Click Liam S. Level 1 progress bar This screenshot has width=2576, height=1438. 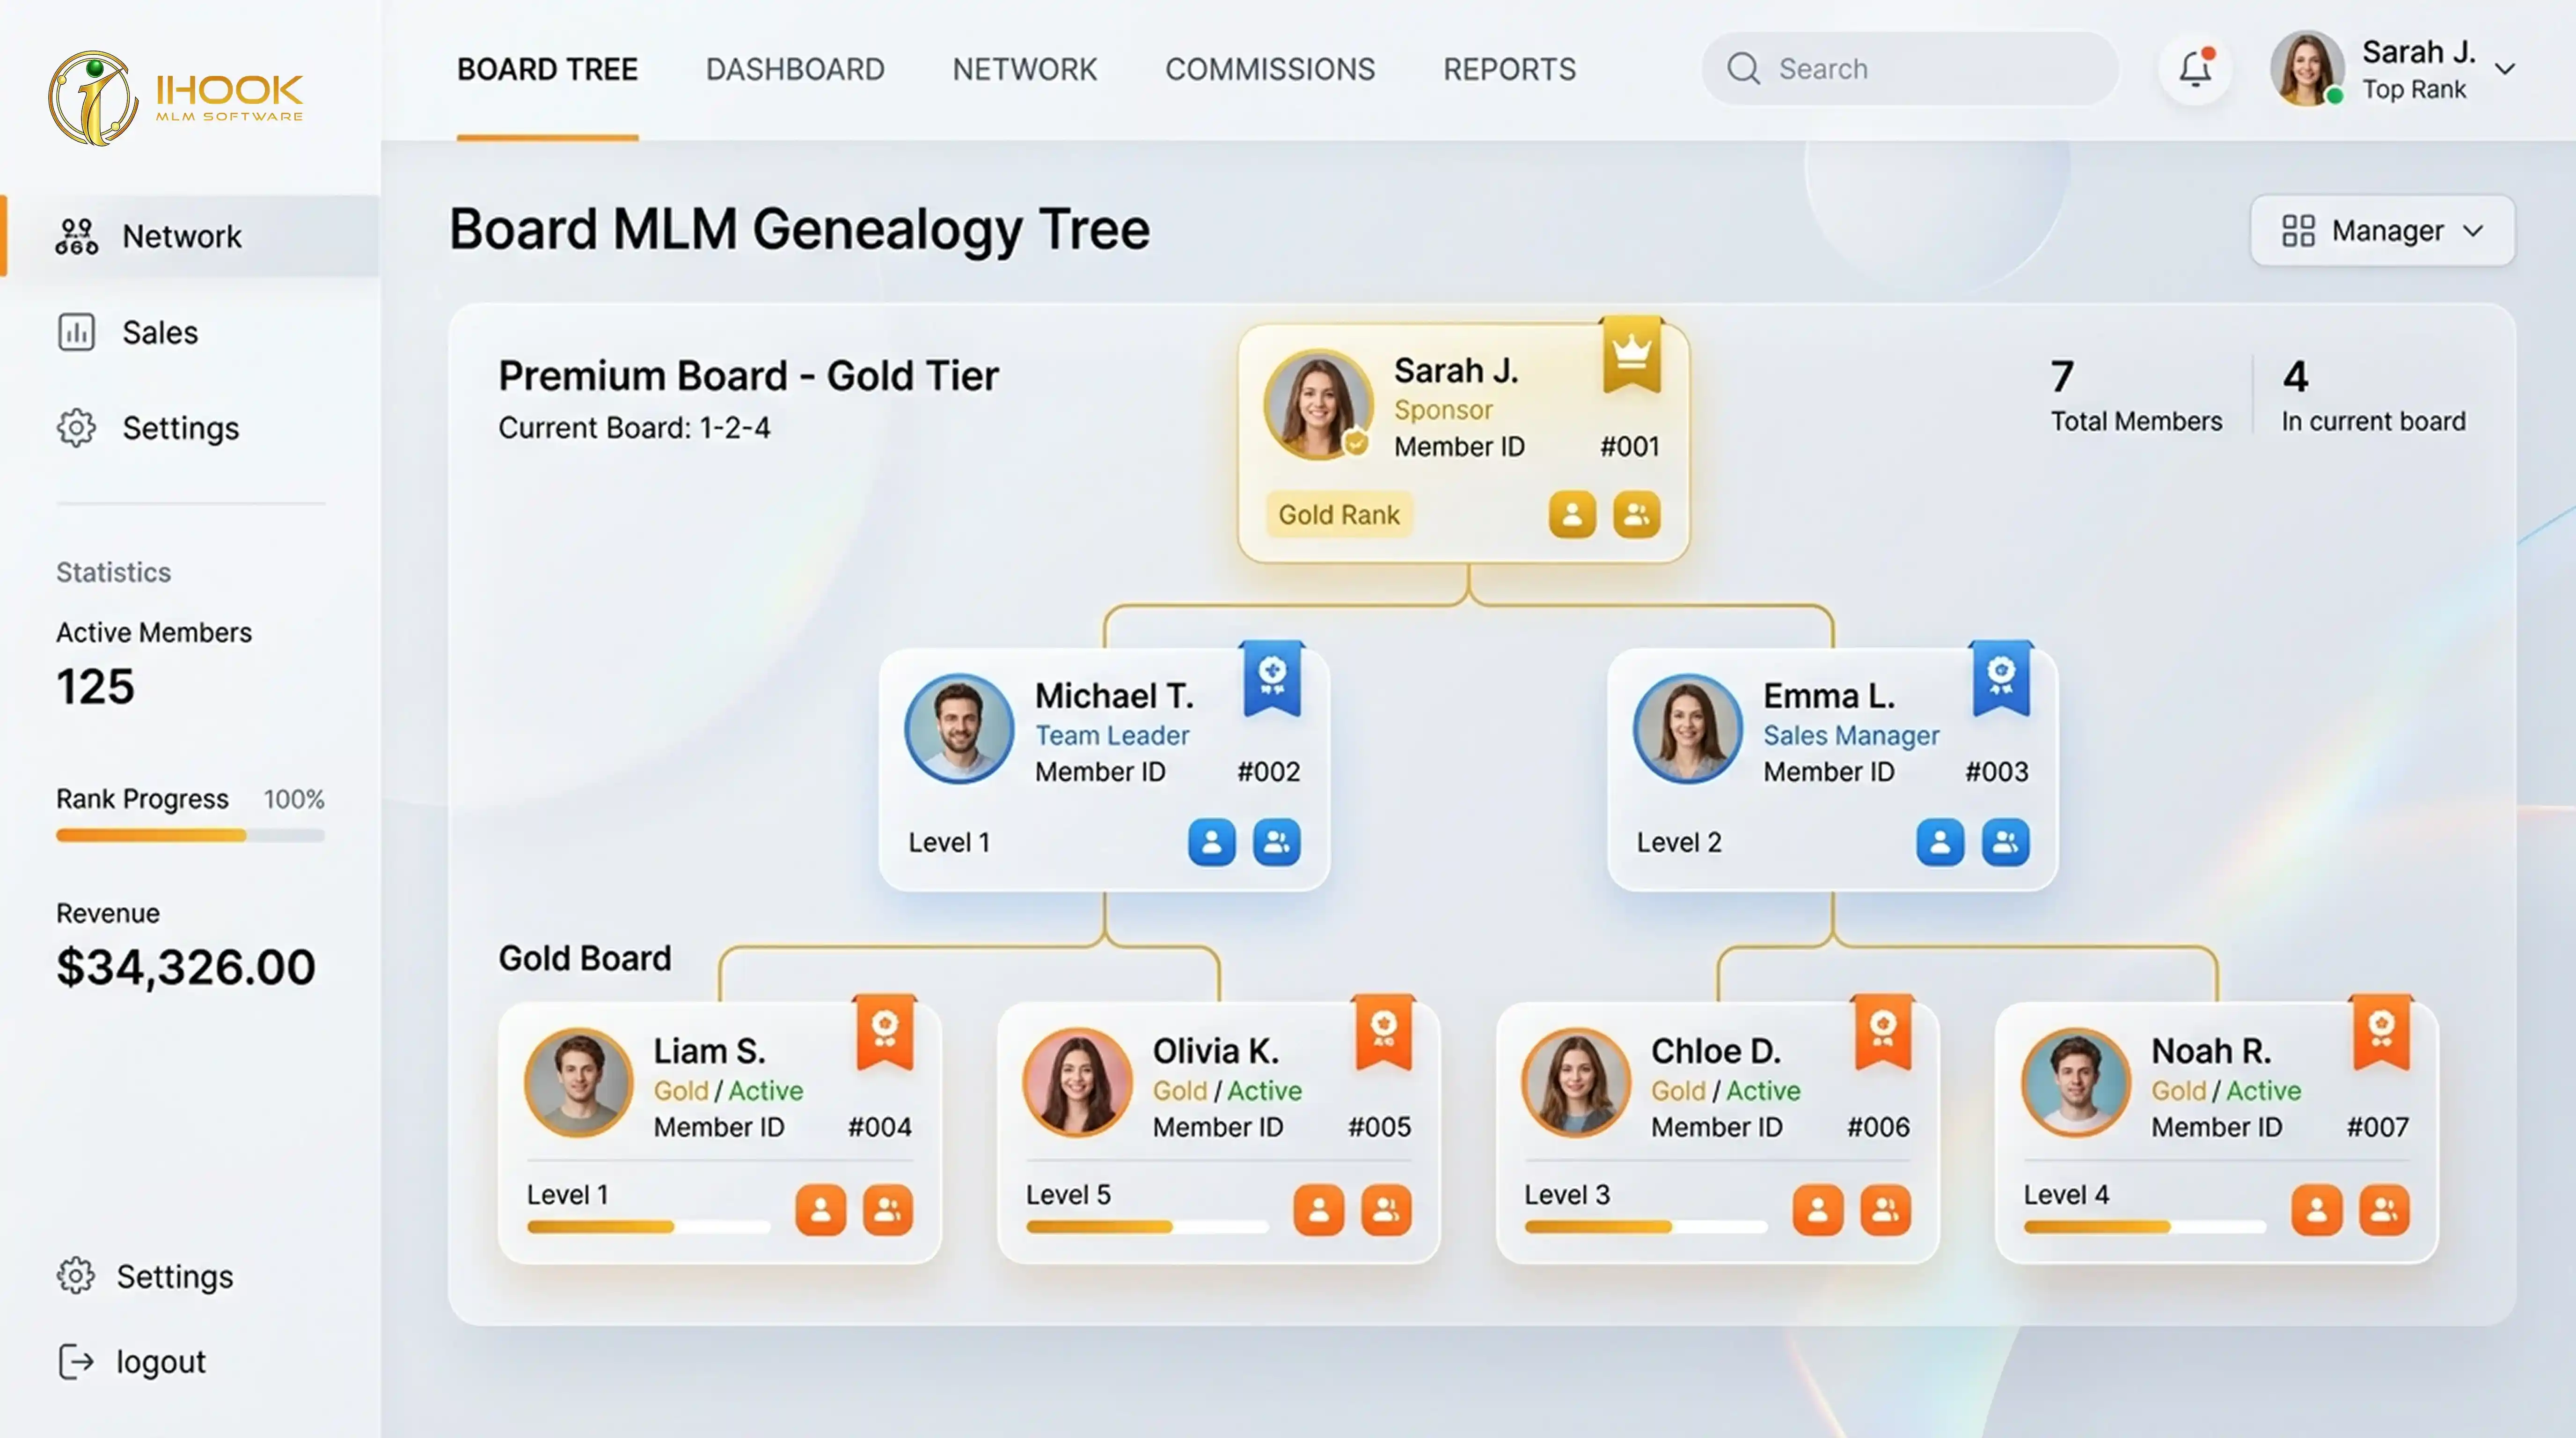(648, 1226)
